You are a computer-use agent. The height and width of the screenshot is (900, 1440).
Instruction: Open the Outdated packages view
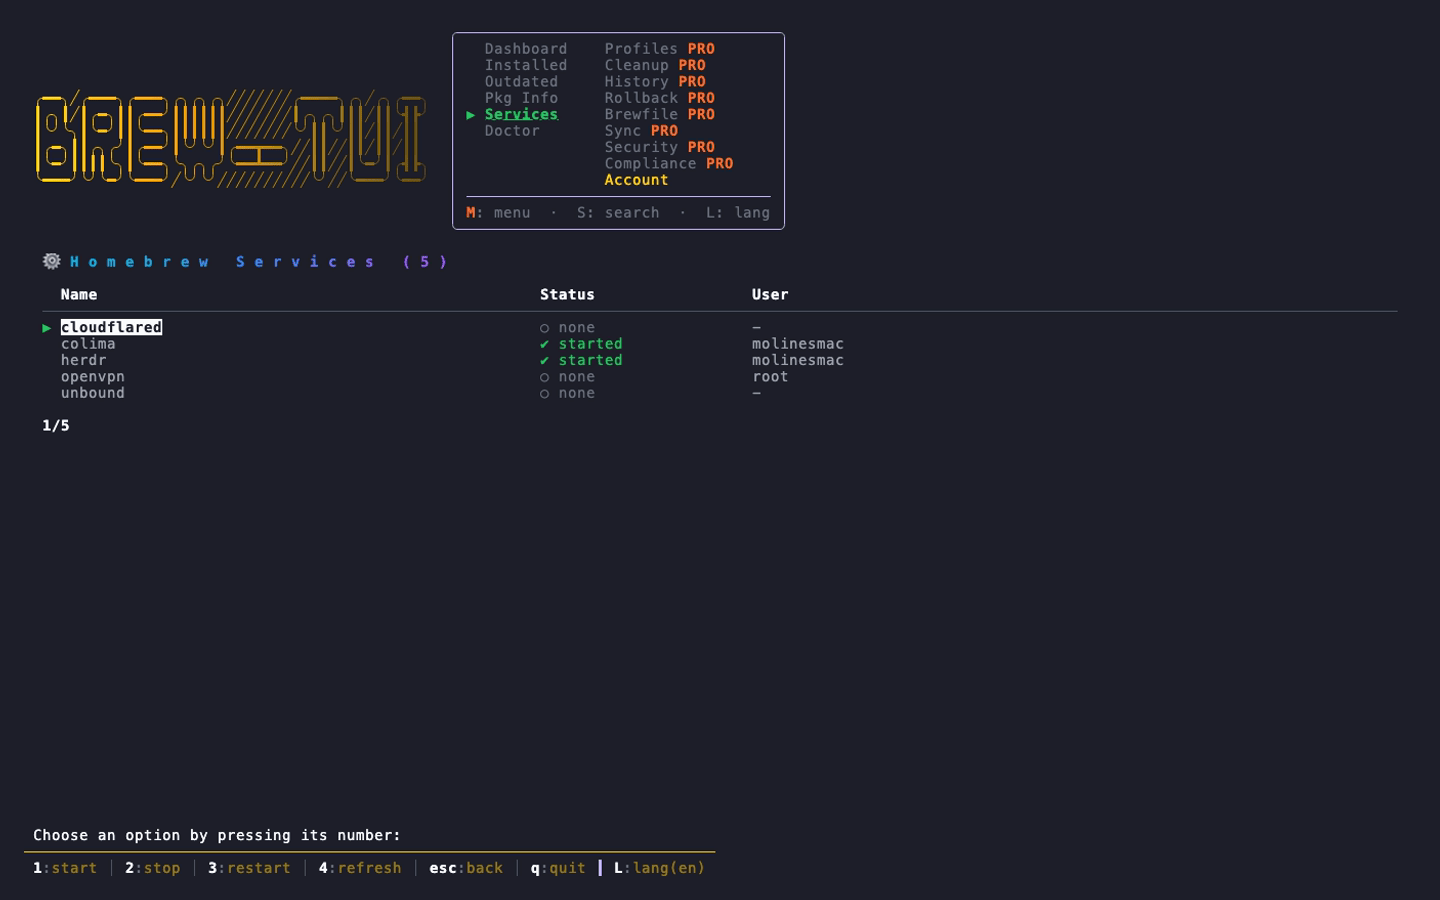pos(522,82)
